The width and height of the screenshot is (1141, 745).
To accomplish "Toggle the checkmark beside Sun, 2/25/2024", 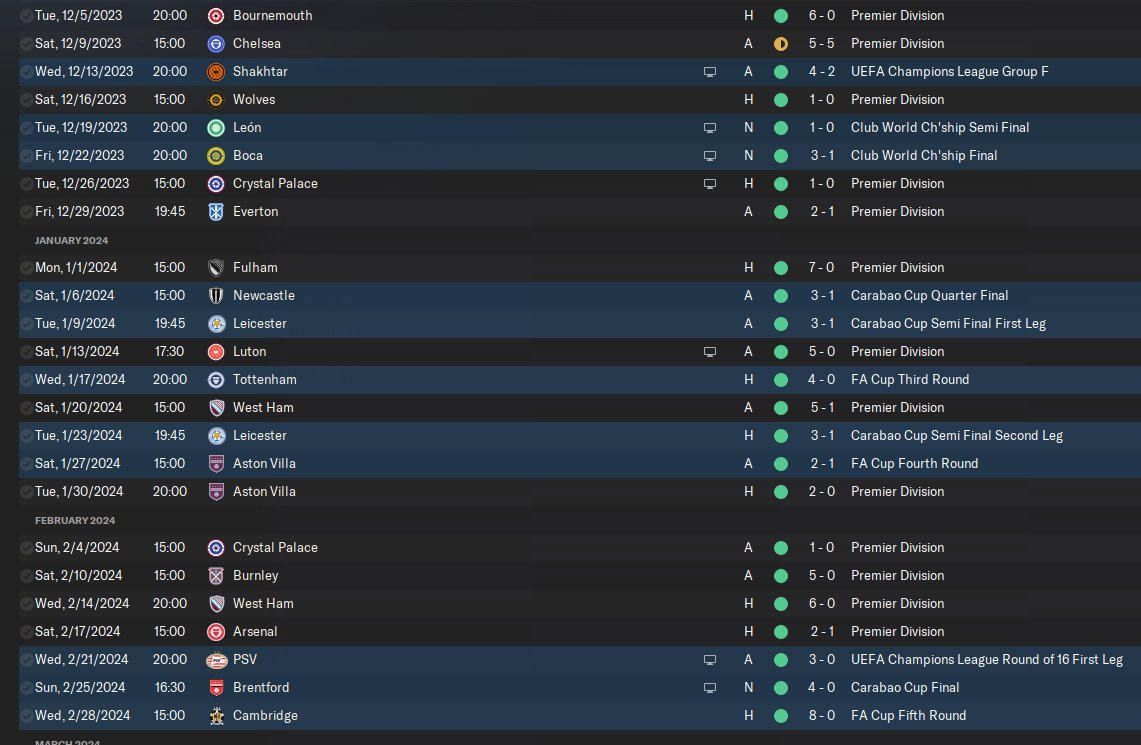I will click(x=26, y=688).
